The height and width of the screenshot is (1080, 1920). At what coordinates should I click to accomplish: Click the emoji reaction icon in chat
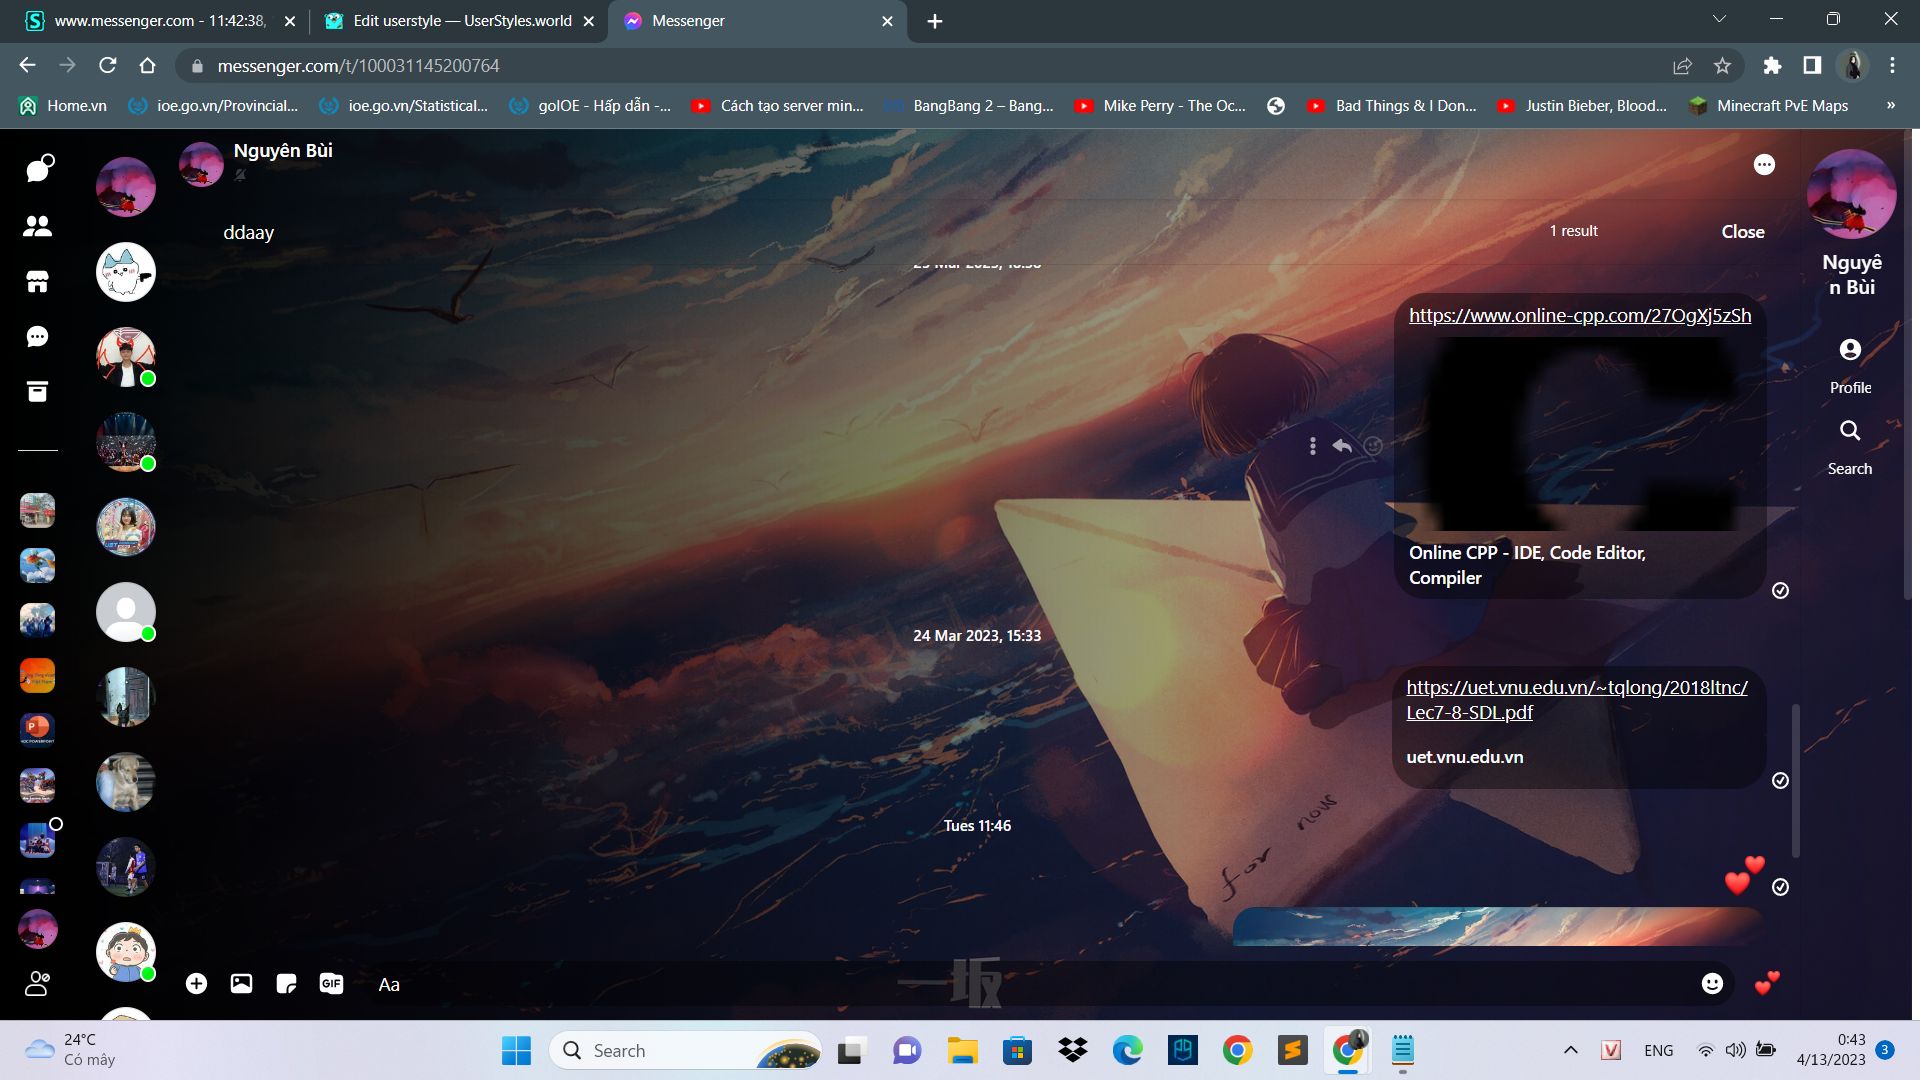[x=1373, y=446]
